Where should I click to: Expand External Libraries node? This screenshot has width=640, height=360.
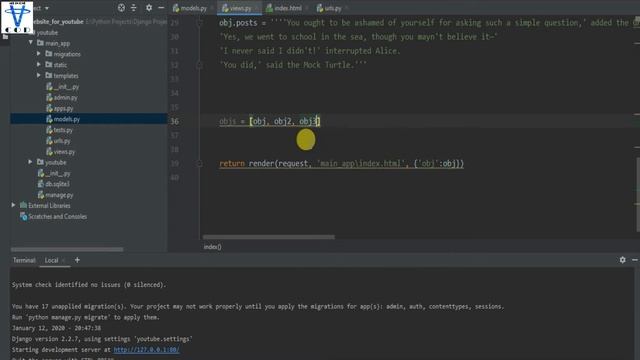tap(13, 205)
